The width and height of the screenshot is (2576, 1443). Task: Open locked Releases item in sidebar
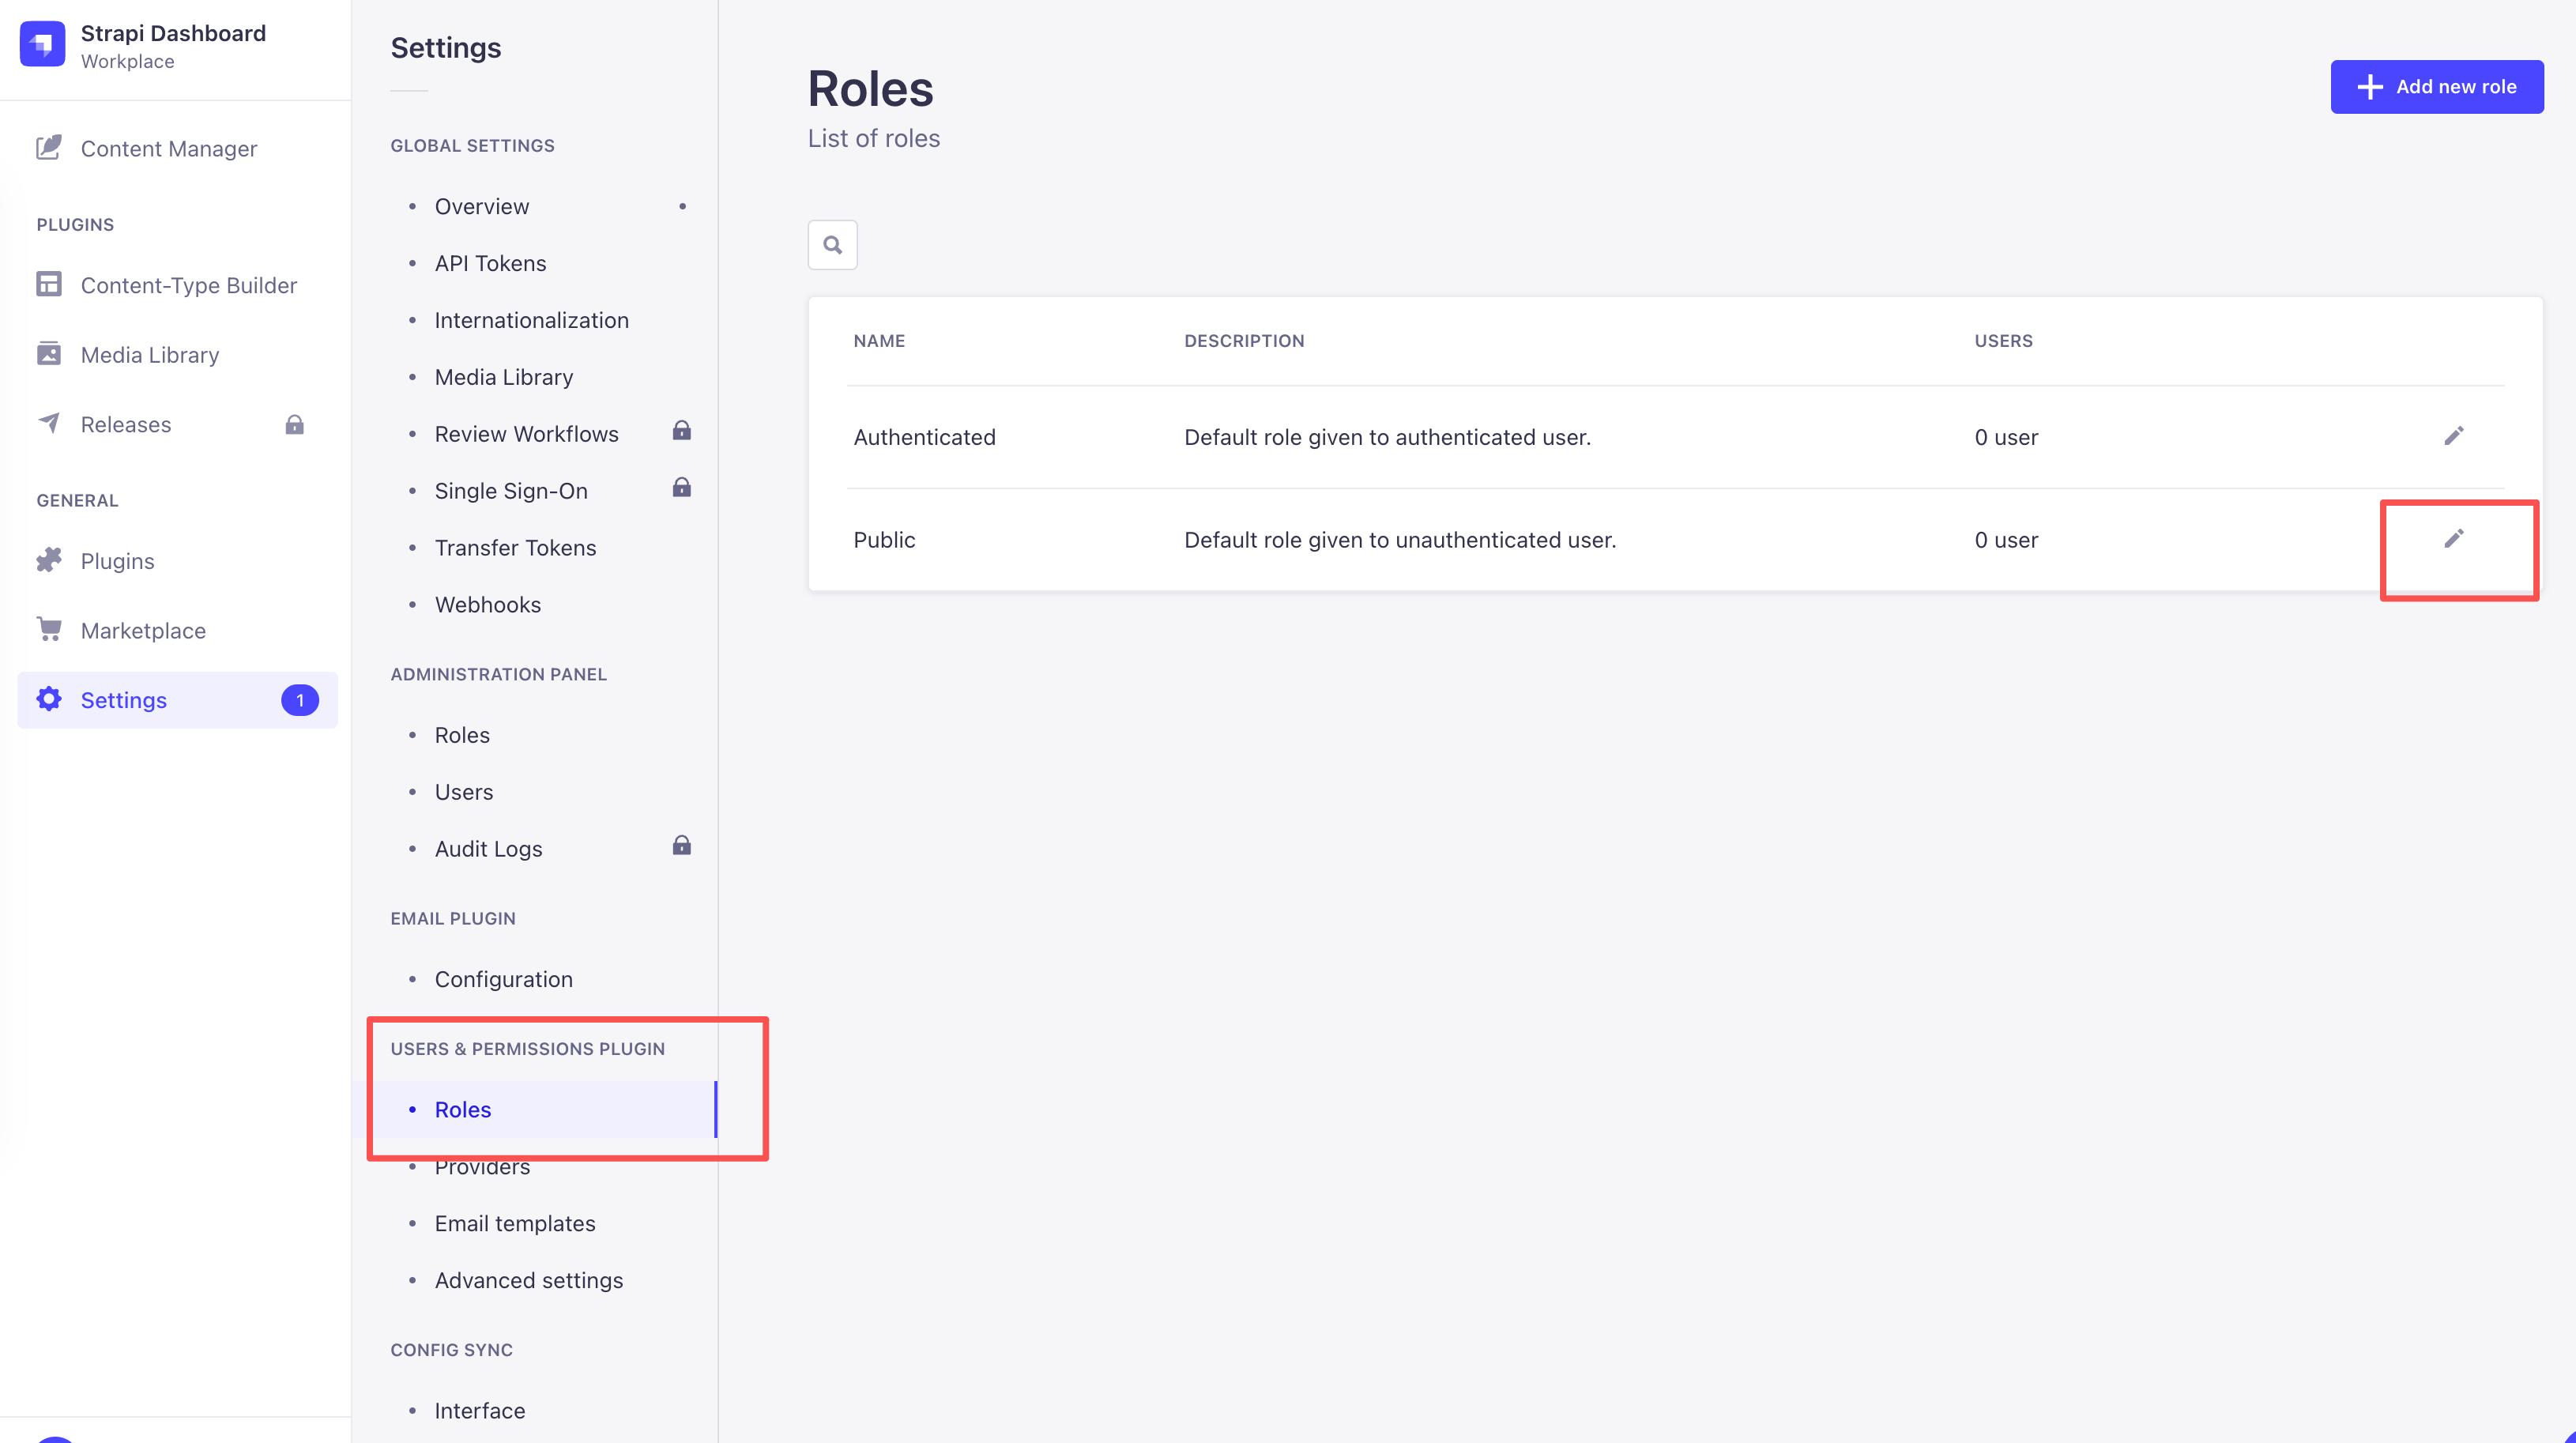(x=126, y=424)
